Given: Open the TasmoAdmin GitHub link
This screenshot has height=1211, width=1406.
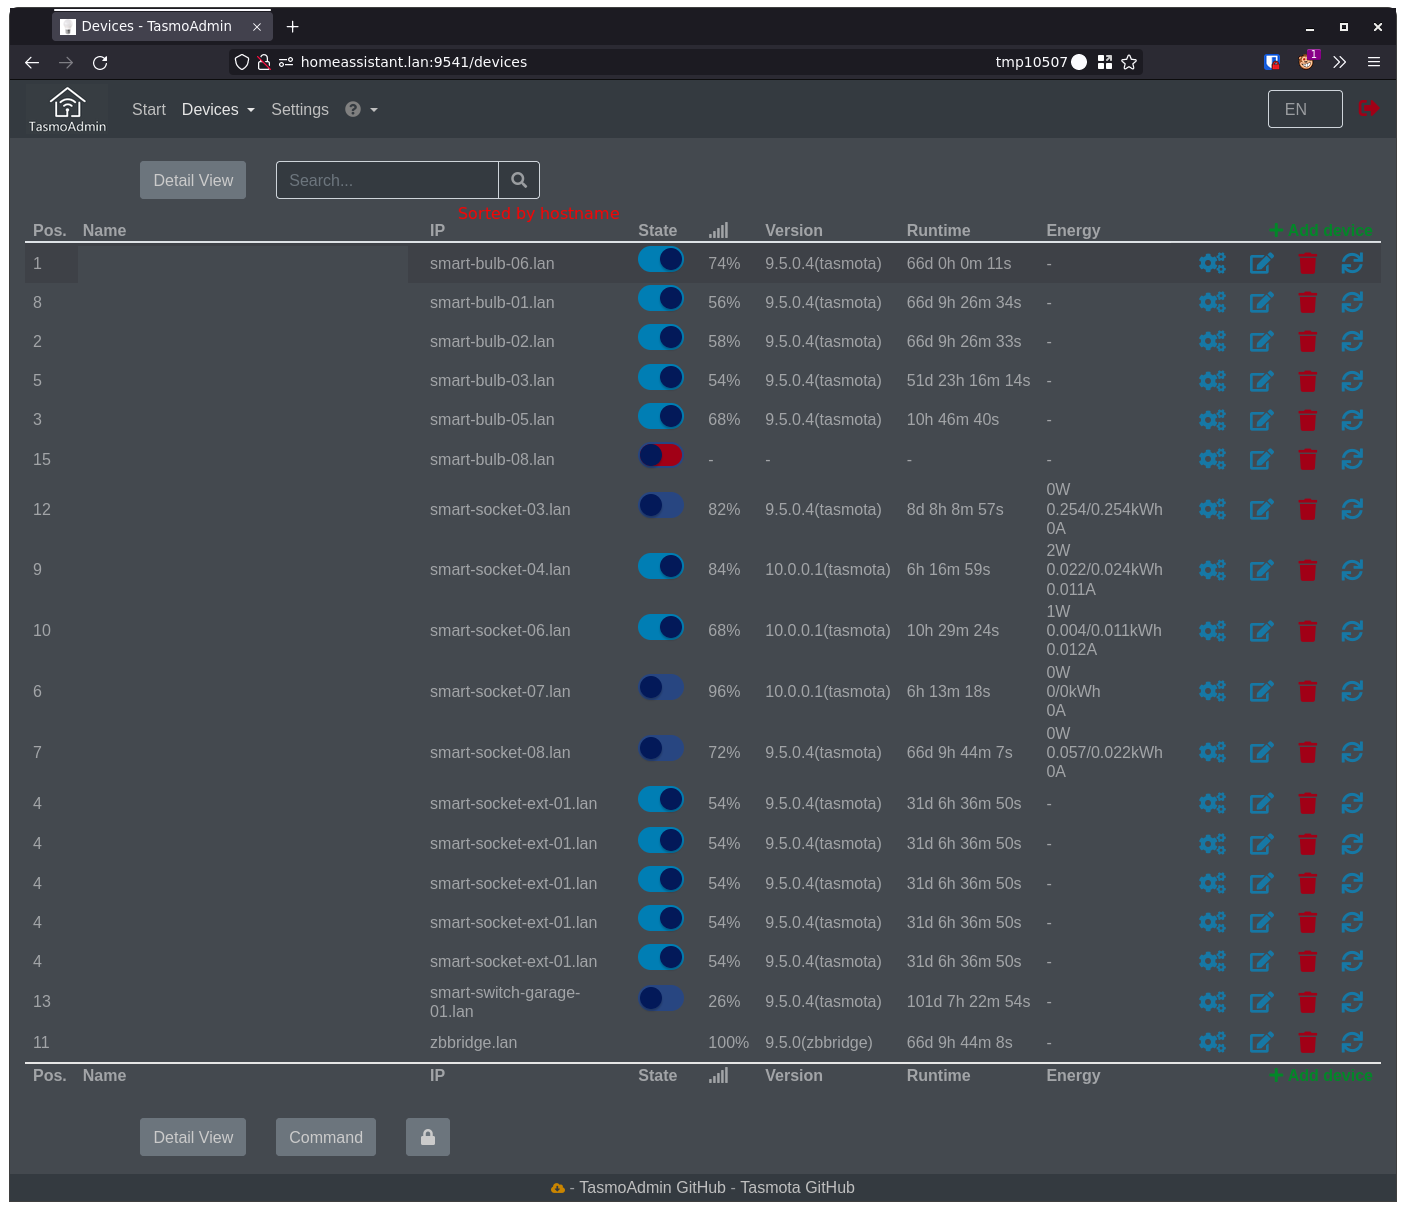Looking at the screenshot, I should [651, 1187].
